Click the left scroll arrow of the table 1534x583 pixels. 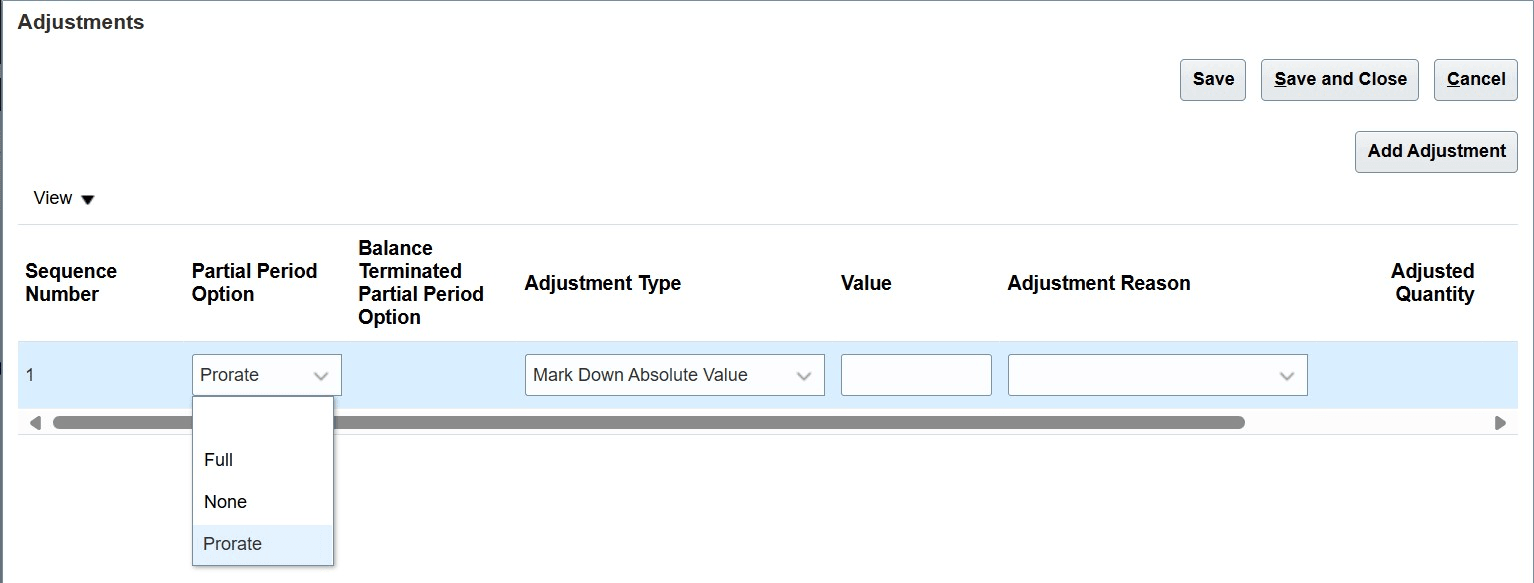(35, 422)
